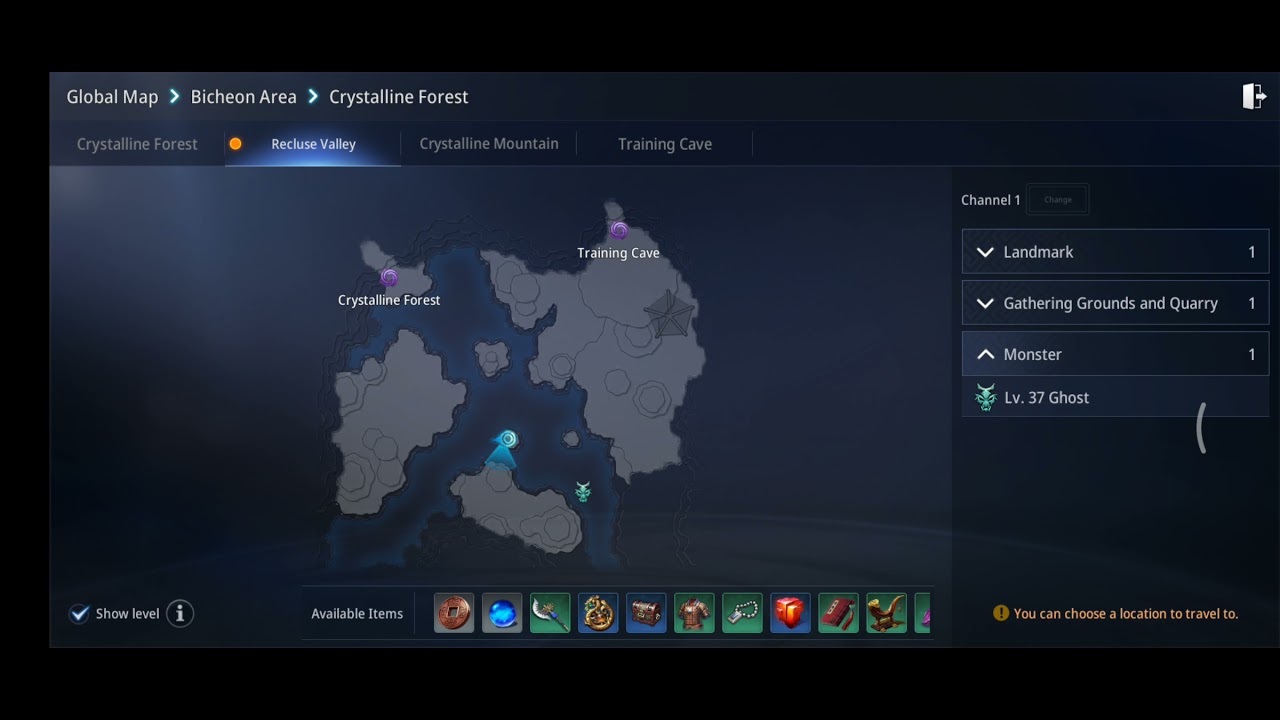
Task: Exit the map with door icon
Action: 1254,97
